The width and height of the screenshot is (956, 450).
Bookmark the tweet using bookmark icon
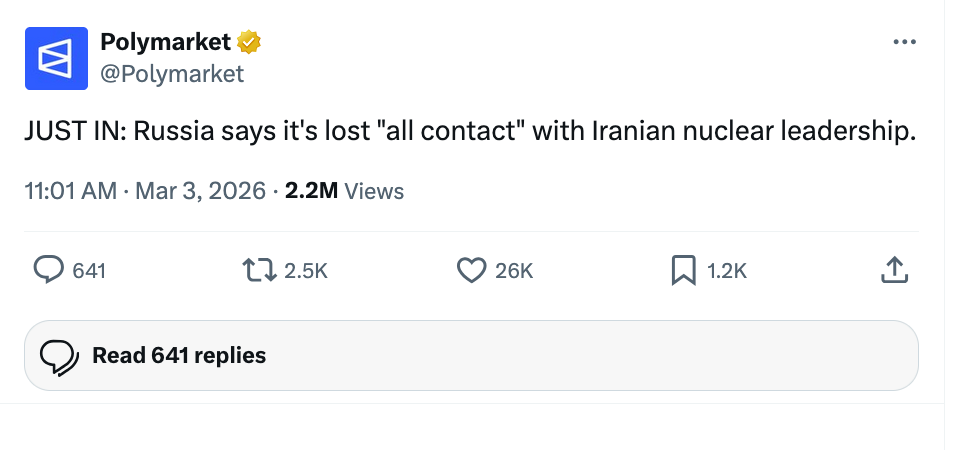683,269
